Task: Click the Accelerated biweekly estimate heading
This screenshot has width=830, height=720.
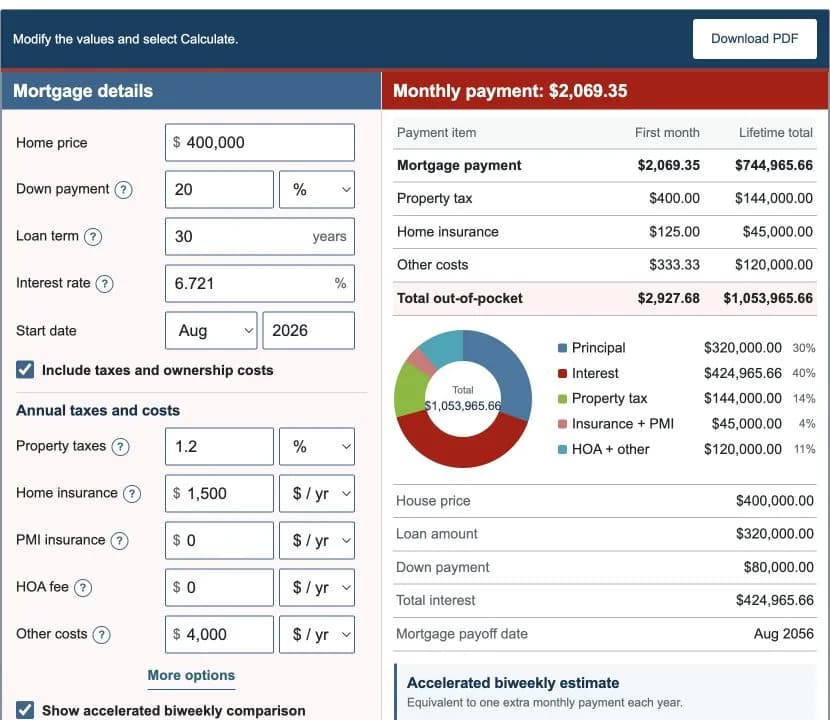Action: 513,683
